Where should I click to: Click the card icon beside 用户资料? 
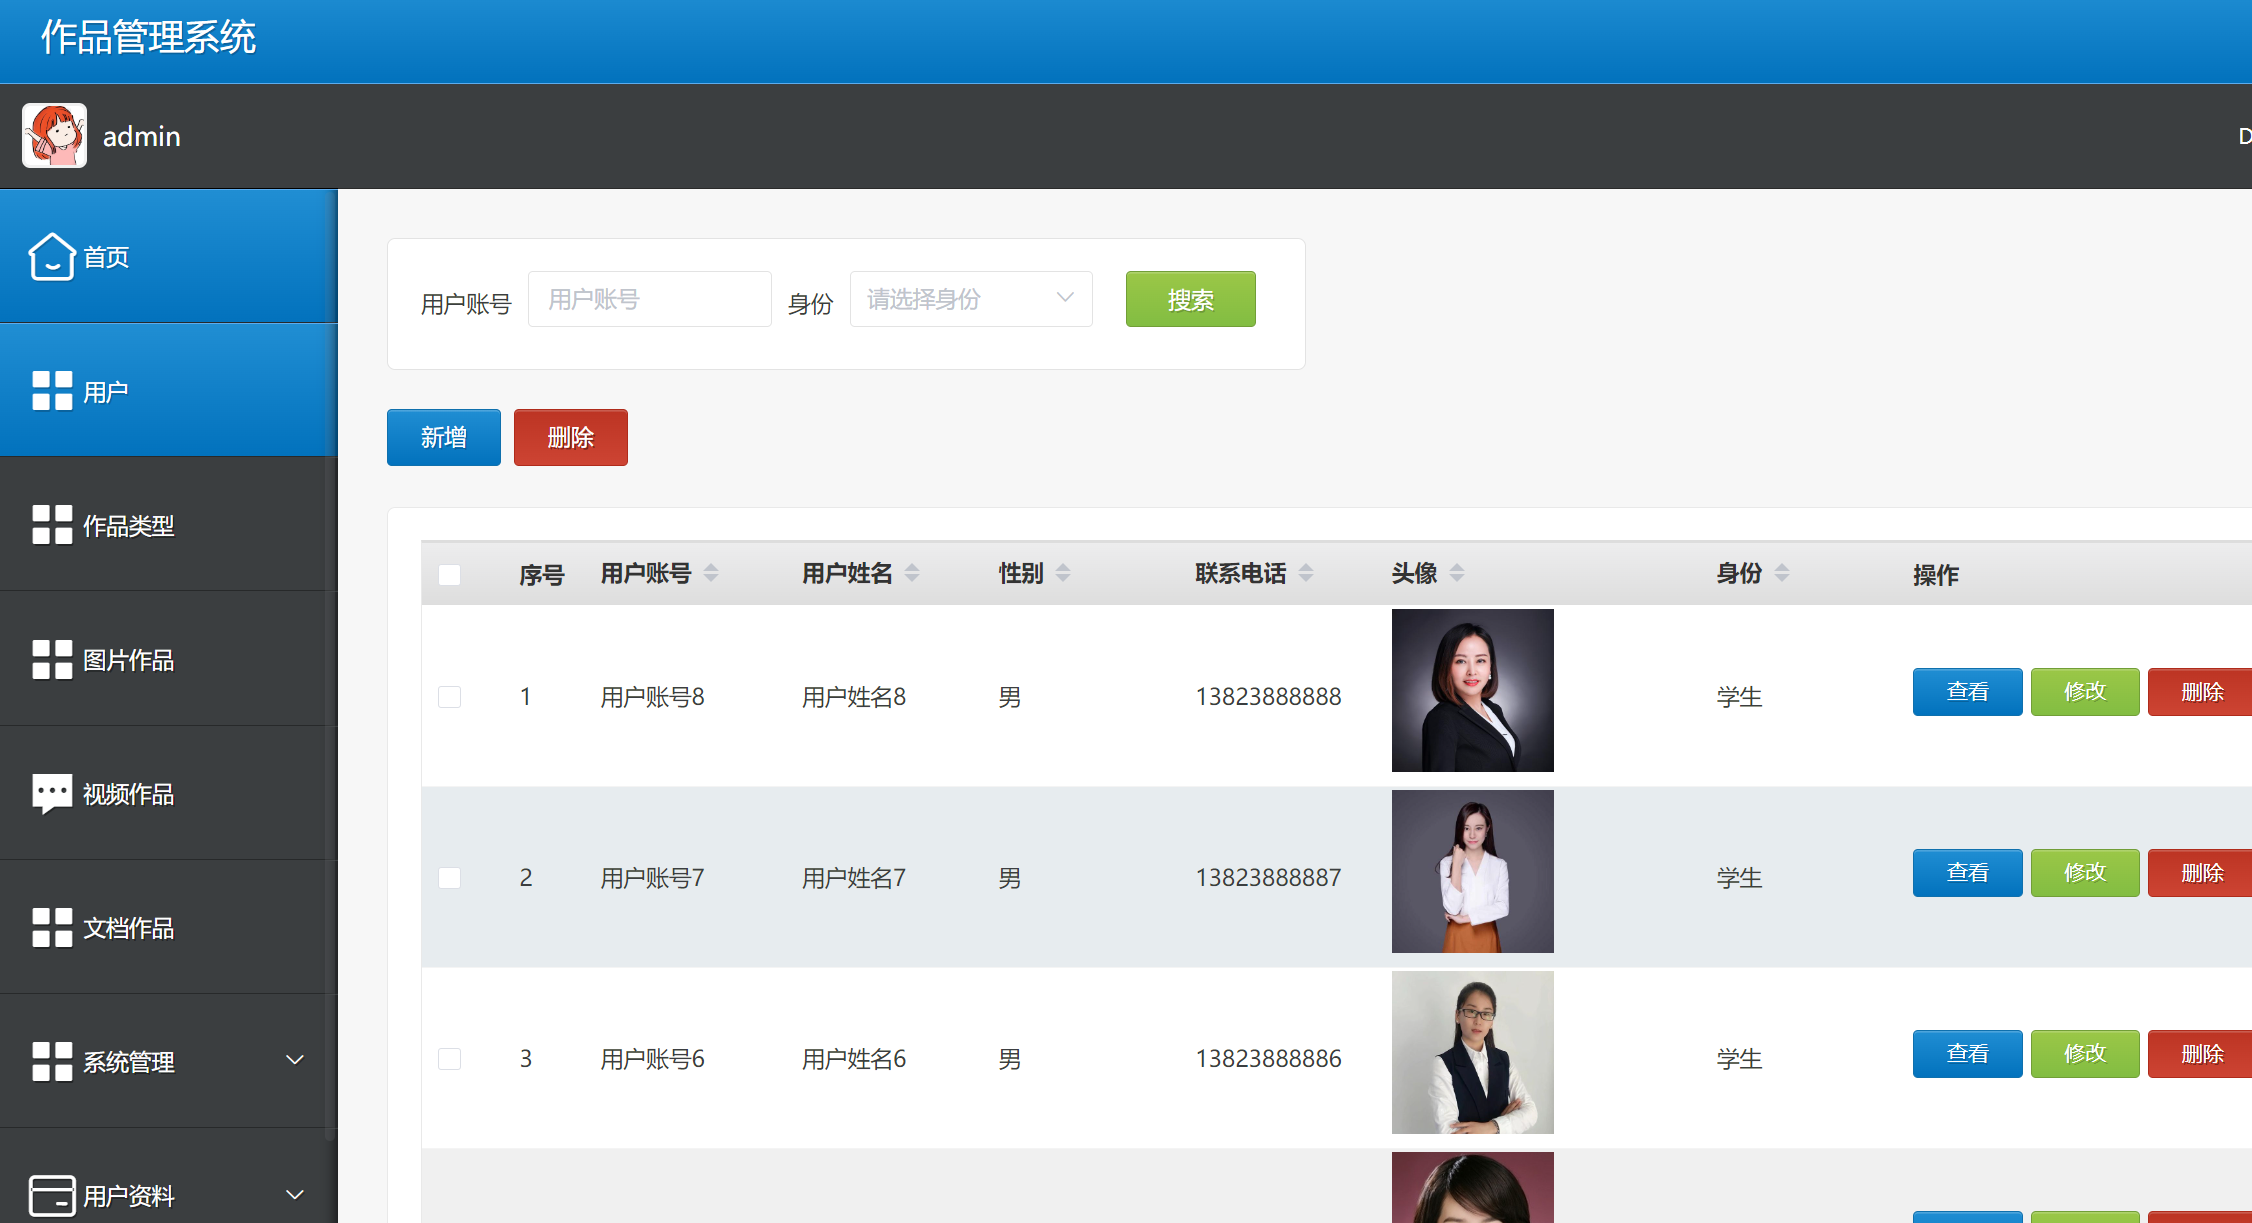point(52,1195)
